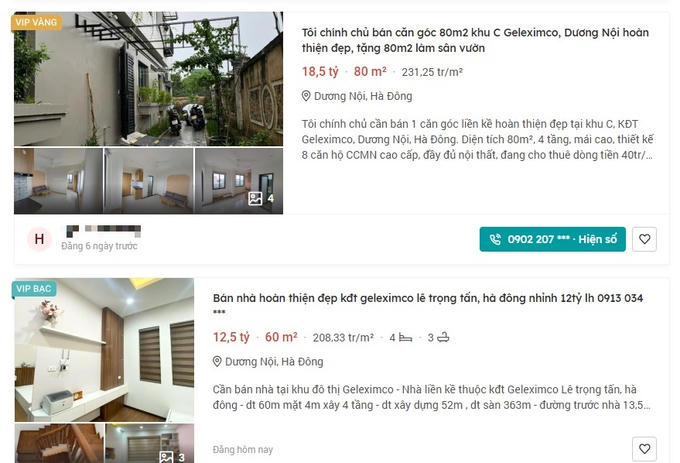
Task: Click the location pin beside first Dương Nội, Hà Đông
Action: (306, 96)
